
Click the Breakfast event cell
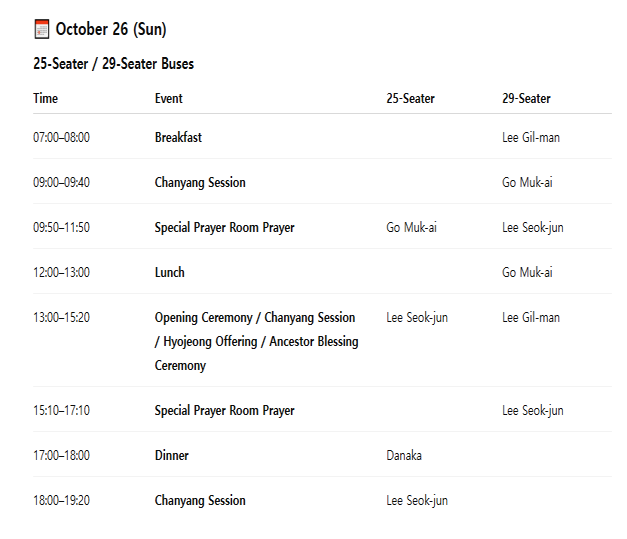click(x=178, y=137)
